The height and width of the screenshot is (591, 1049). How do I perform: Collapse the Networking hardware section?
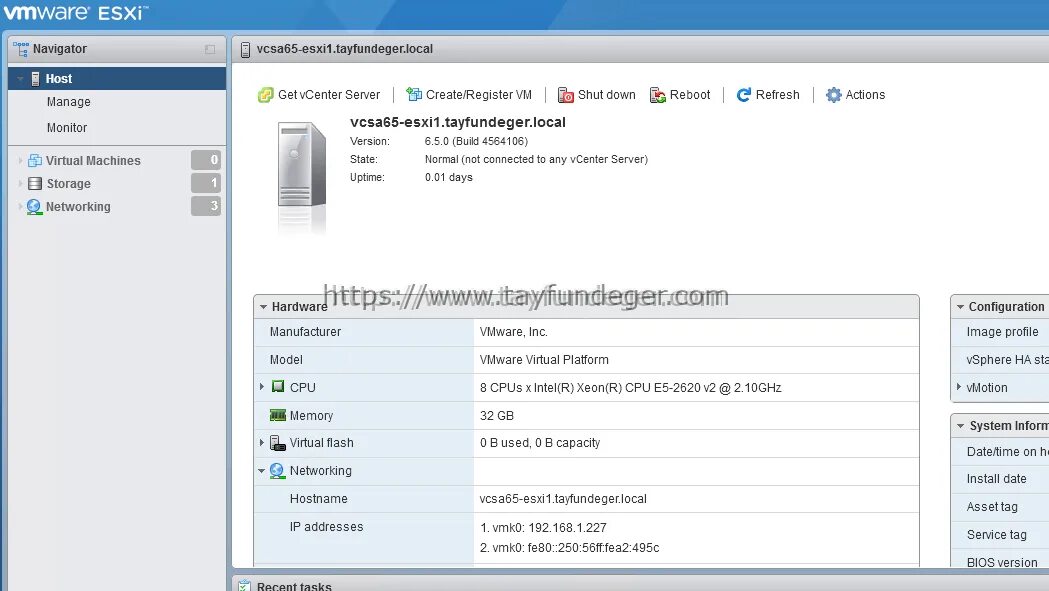pyautogui.click(x=262, y=471)
